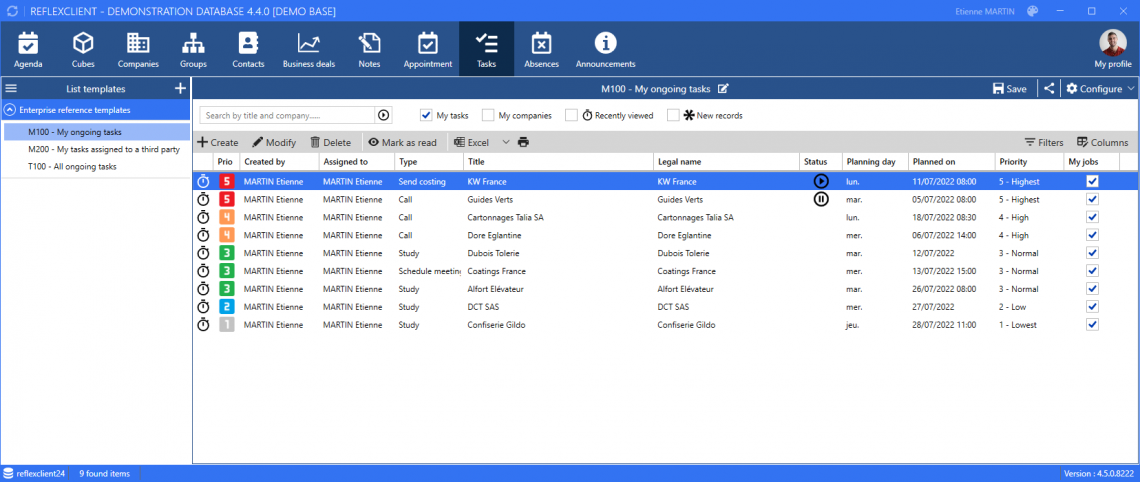The width and height of the screenshot is (1140, 482).
Task: Click the pause status icon for Guides Verts
Action: coord(821,199)
